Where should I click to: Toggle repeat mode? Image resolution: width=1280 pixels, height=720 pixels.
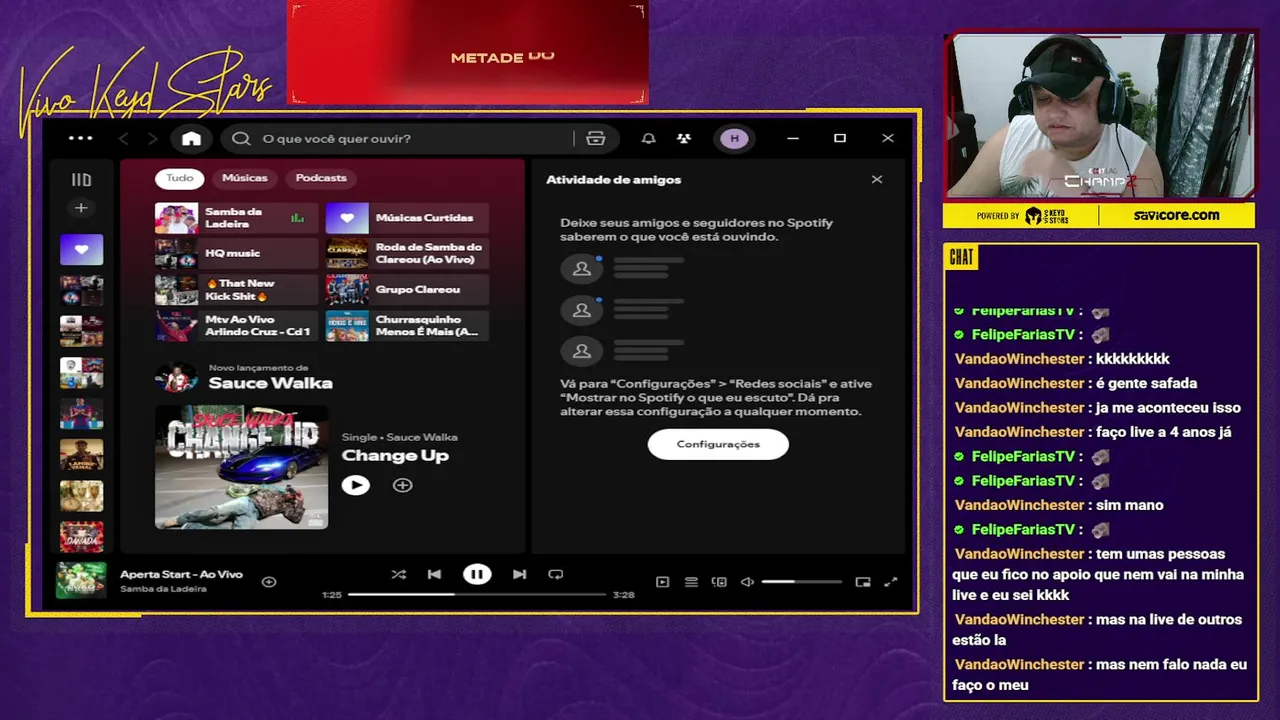tap(555, 574)
